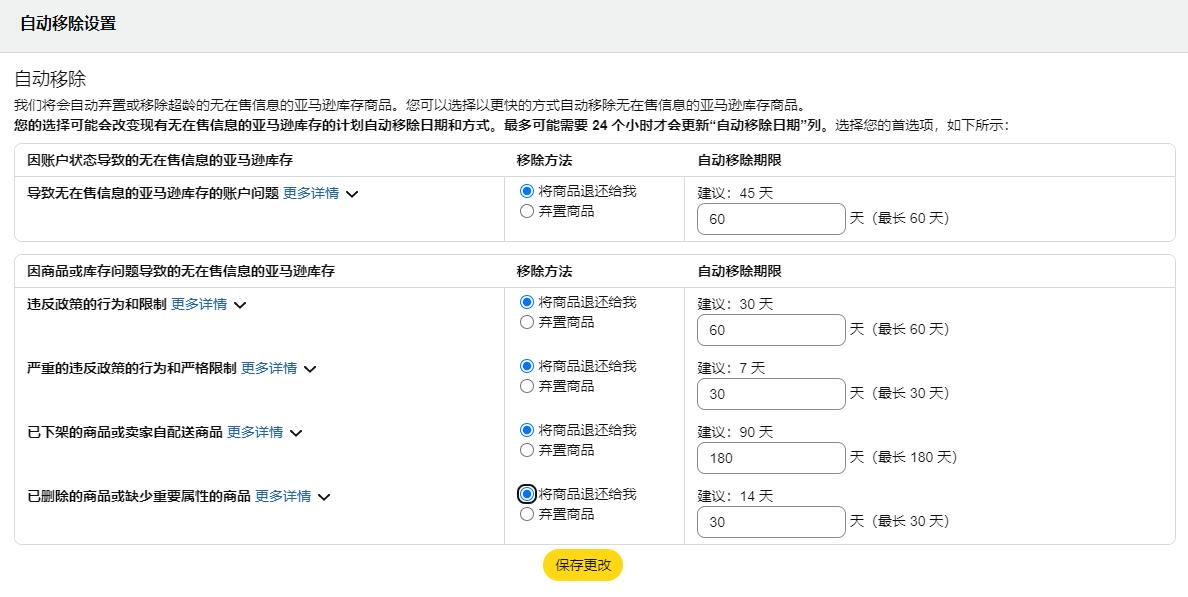The width and height of the screenshot is (1188, 597).
Task: Select 弃置商品 for 违反政策的行为和限制
Action: [x=527, y=322]
